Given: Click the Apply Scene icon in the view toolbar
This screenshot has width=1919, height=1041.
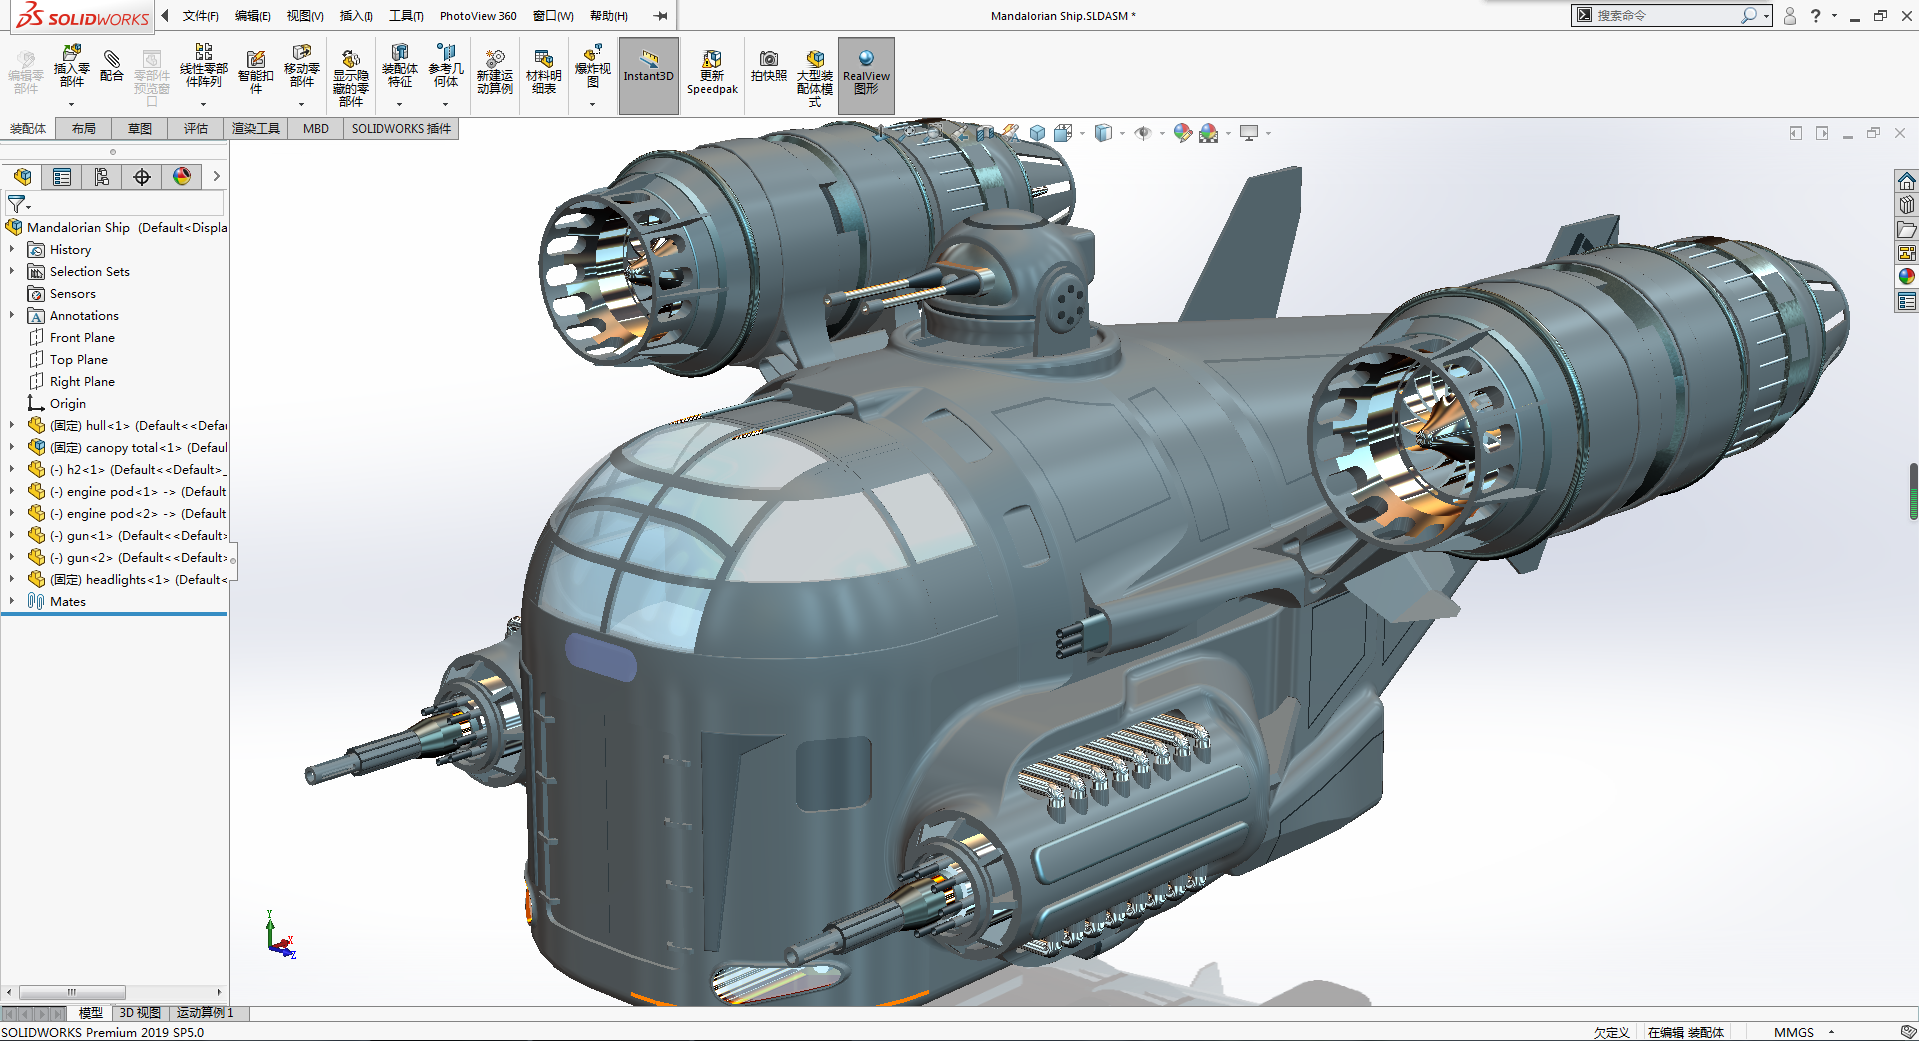Looking at the screenshot, I should coord(1208,133).
